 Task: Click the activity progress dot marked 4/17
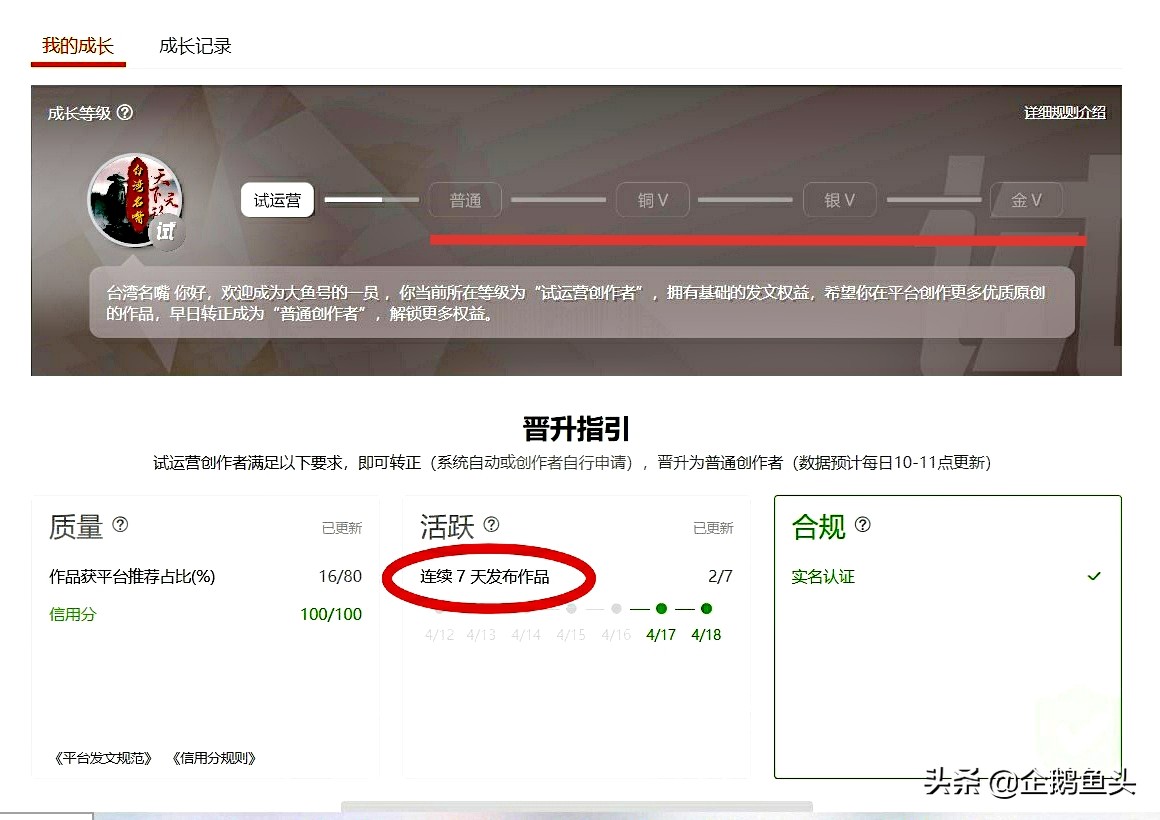pos(661,608)
